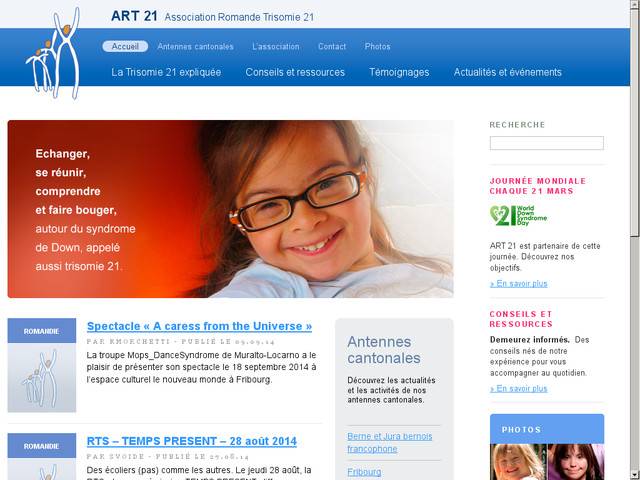Open article Spectacle « A caress from the Universe »

[x=199, y=327]
